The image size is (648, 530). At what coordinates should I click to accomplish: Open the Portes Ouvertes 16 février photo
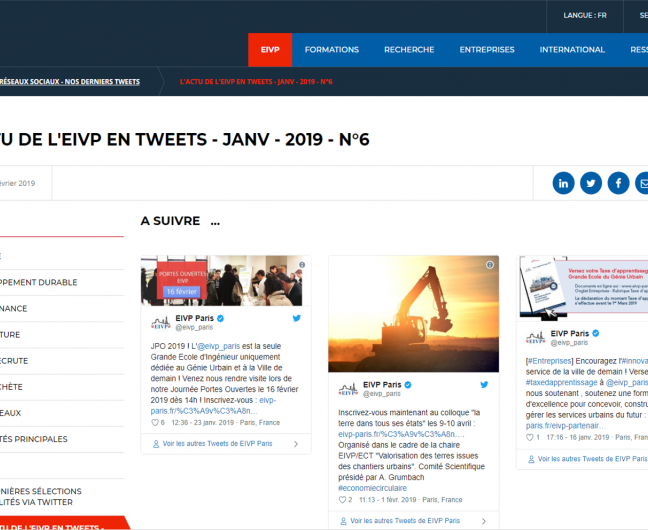click(x=222, y=281)
